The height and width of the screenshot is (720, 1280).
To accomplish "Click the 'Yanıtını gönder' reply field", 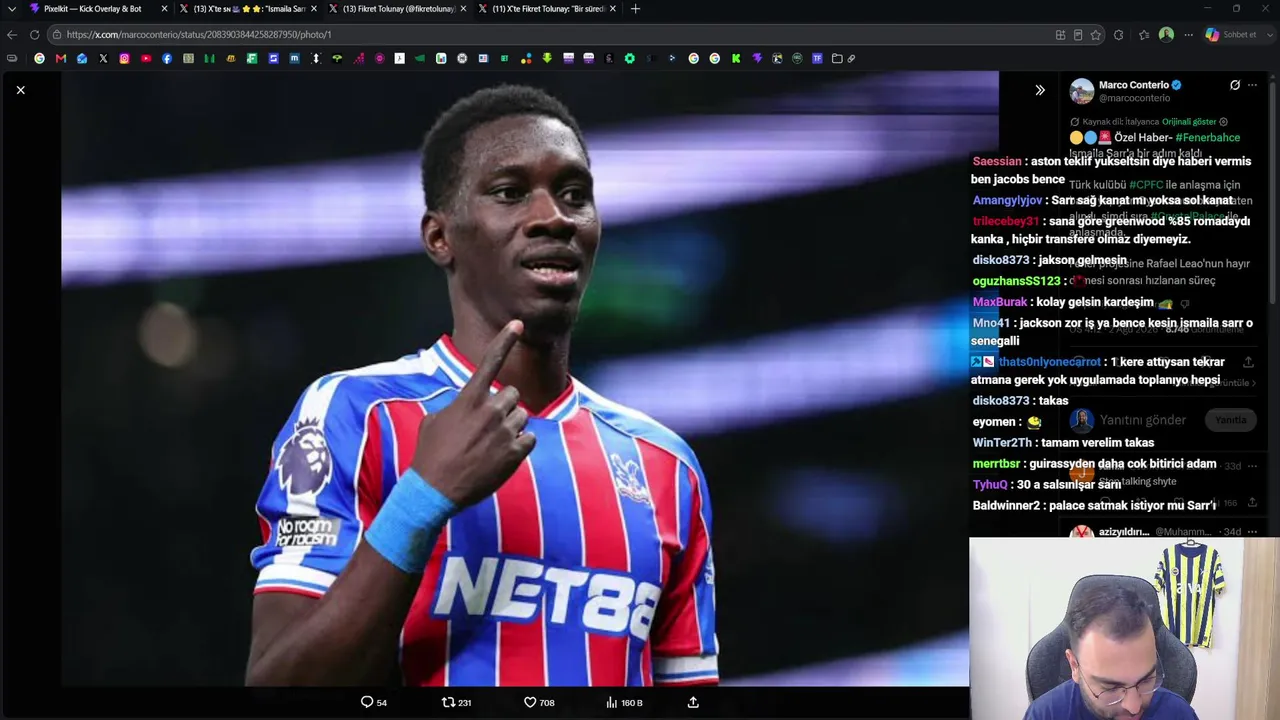I will pos(1143,420).
